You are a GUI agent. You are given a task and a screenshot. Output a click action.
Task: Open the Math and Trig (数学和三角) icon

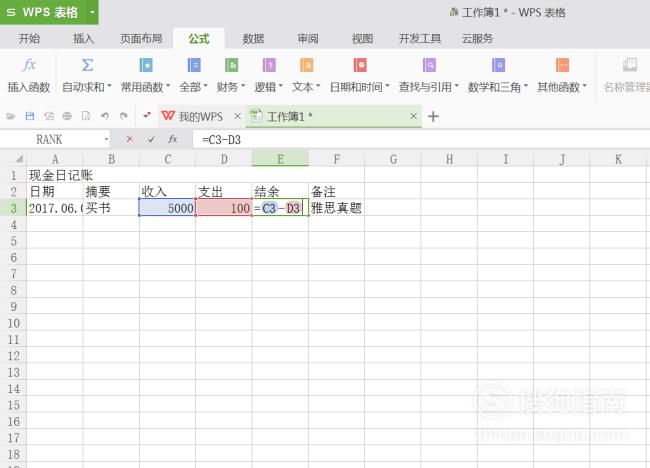click(498, 65)
